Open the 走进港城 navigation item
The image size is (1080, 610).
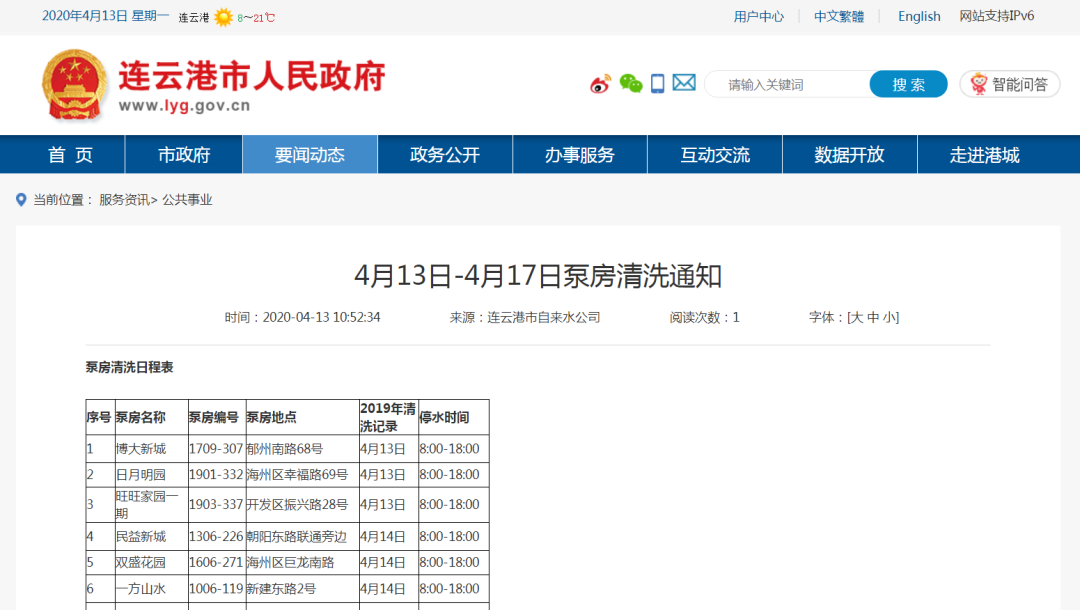984,155
